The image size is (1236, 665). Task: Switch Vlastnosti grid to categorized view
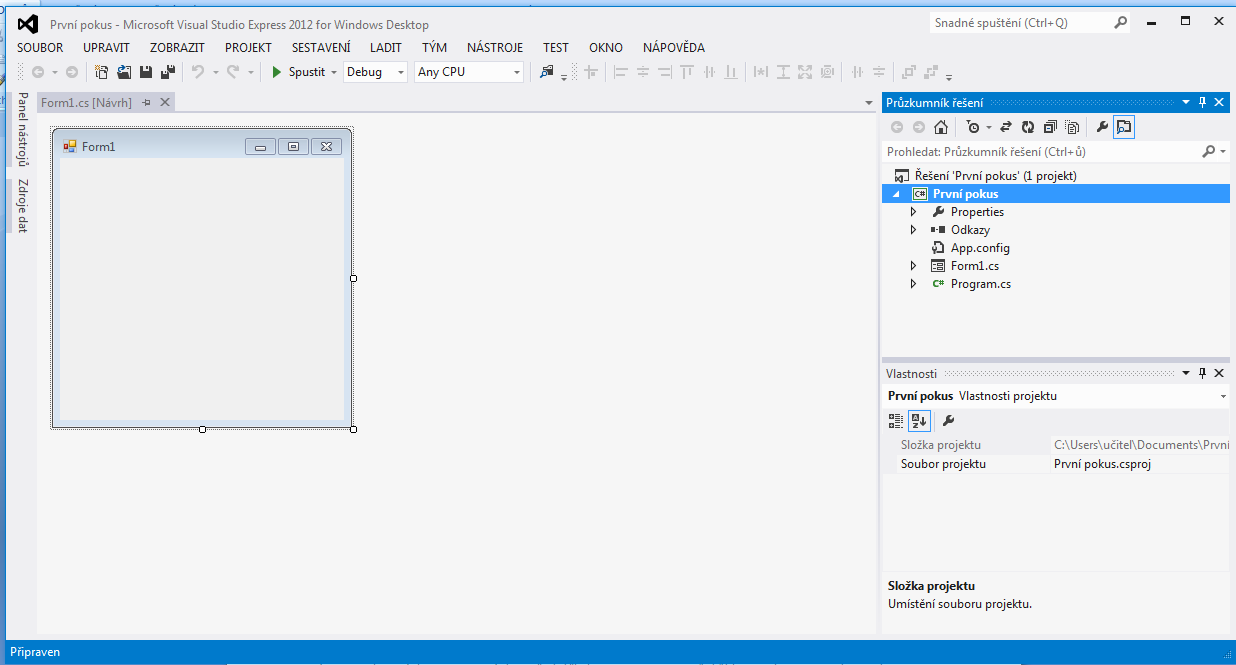tap(896, 421)
